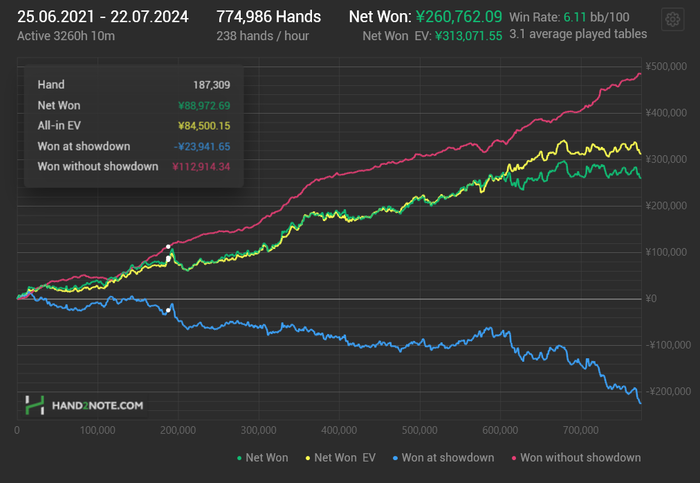Click the 238 hands / hour text

[262, 36]
